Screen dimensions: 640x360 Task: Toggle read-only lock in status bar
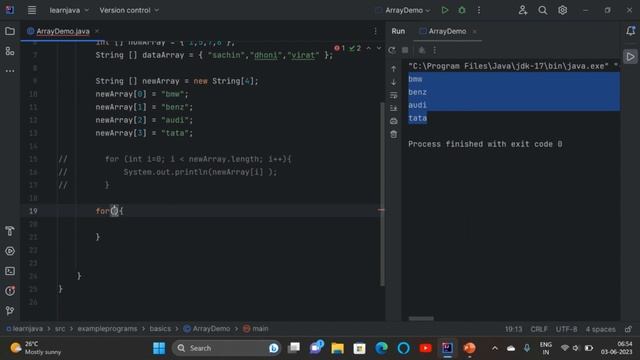[x=629, y=329]
